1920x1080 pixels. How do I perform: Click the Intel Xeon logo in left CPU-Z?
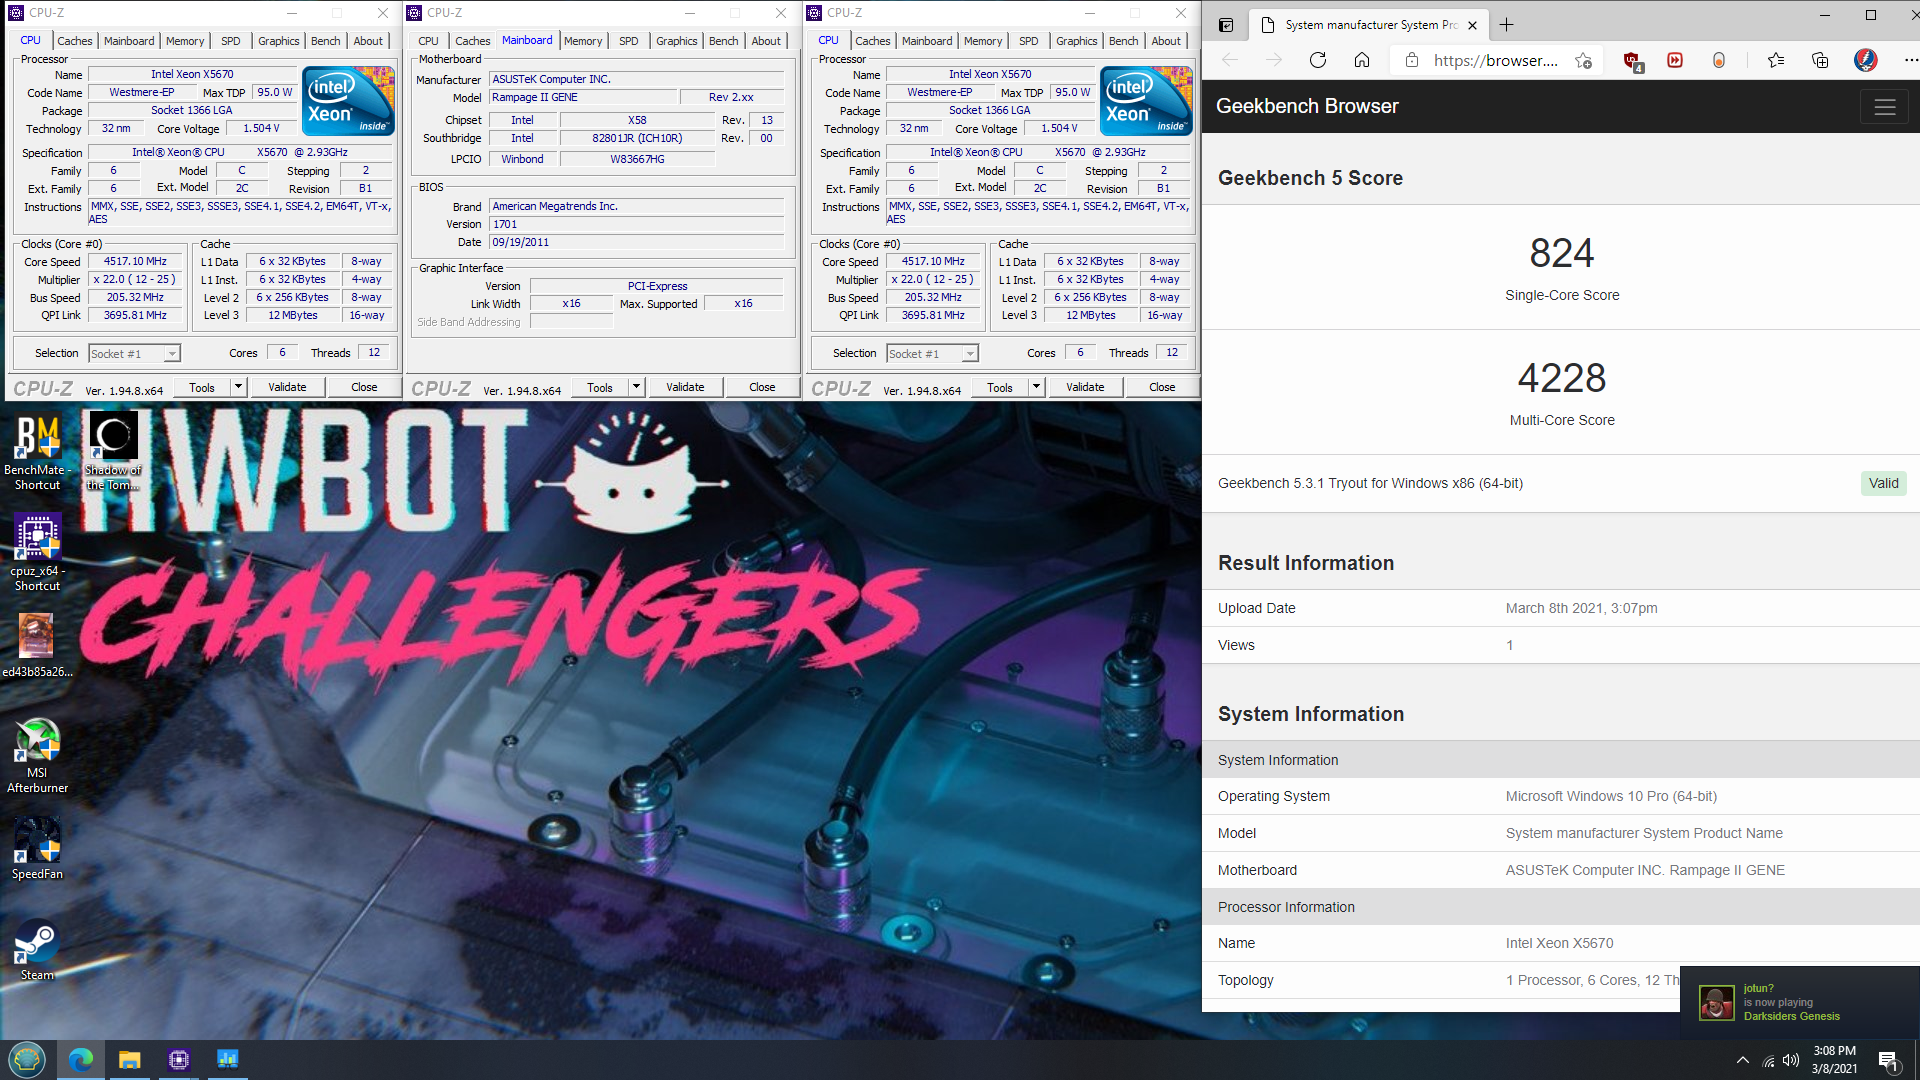tap(348, 101)
